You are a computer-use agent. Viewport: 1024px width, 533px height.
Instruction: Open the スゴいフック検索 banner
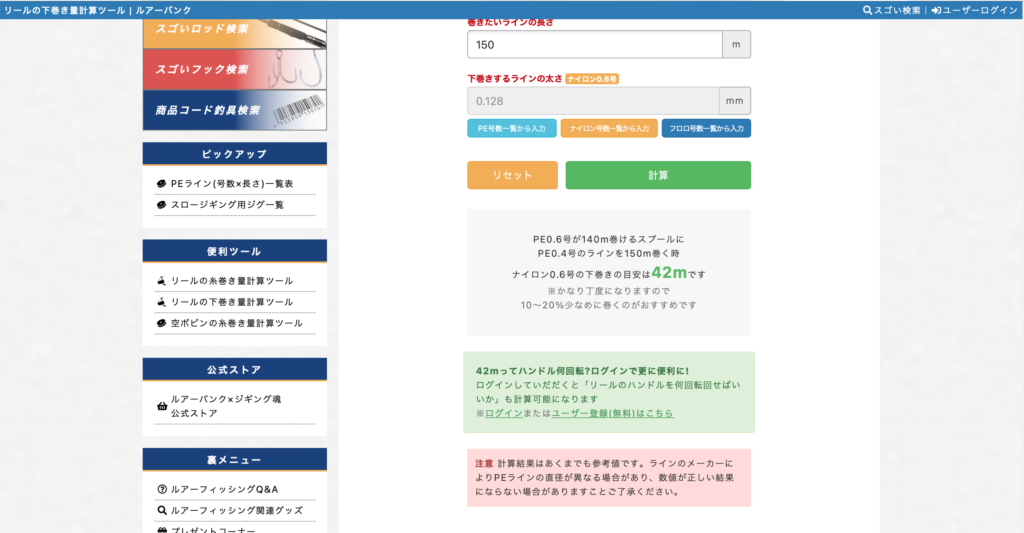point(234,69)
